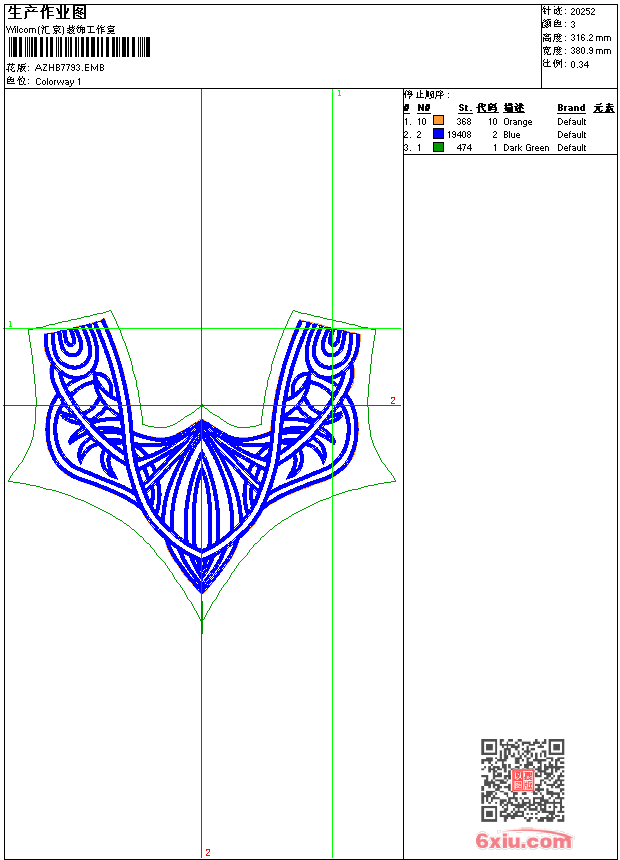The width and height of the screenshot is (620, 860).
Task: Select the Wilcom studio name text
Action: coord(61,30)
